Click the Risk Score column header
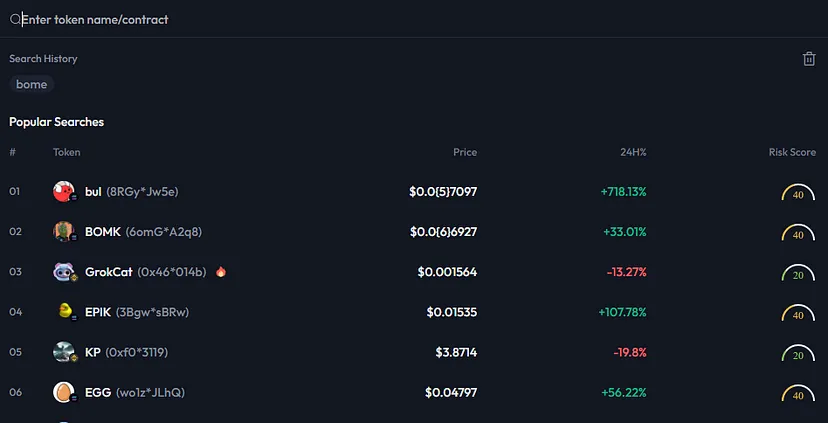The height and width of the screenshot is (423, 828). pyautogui.click(x=792, y=152)
